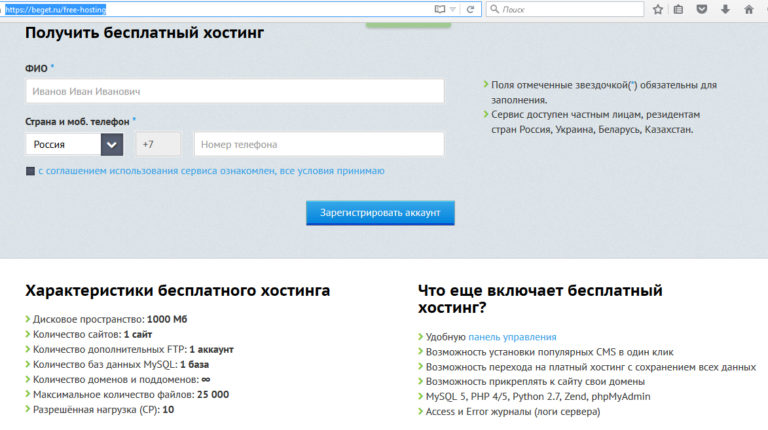Click the +7 country code field

(158, 144)
